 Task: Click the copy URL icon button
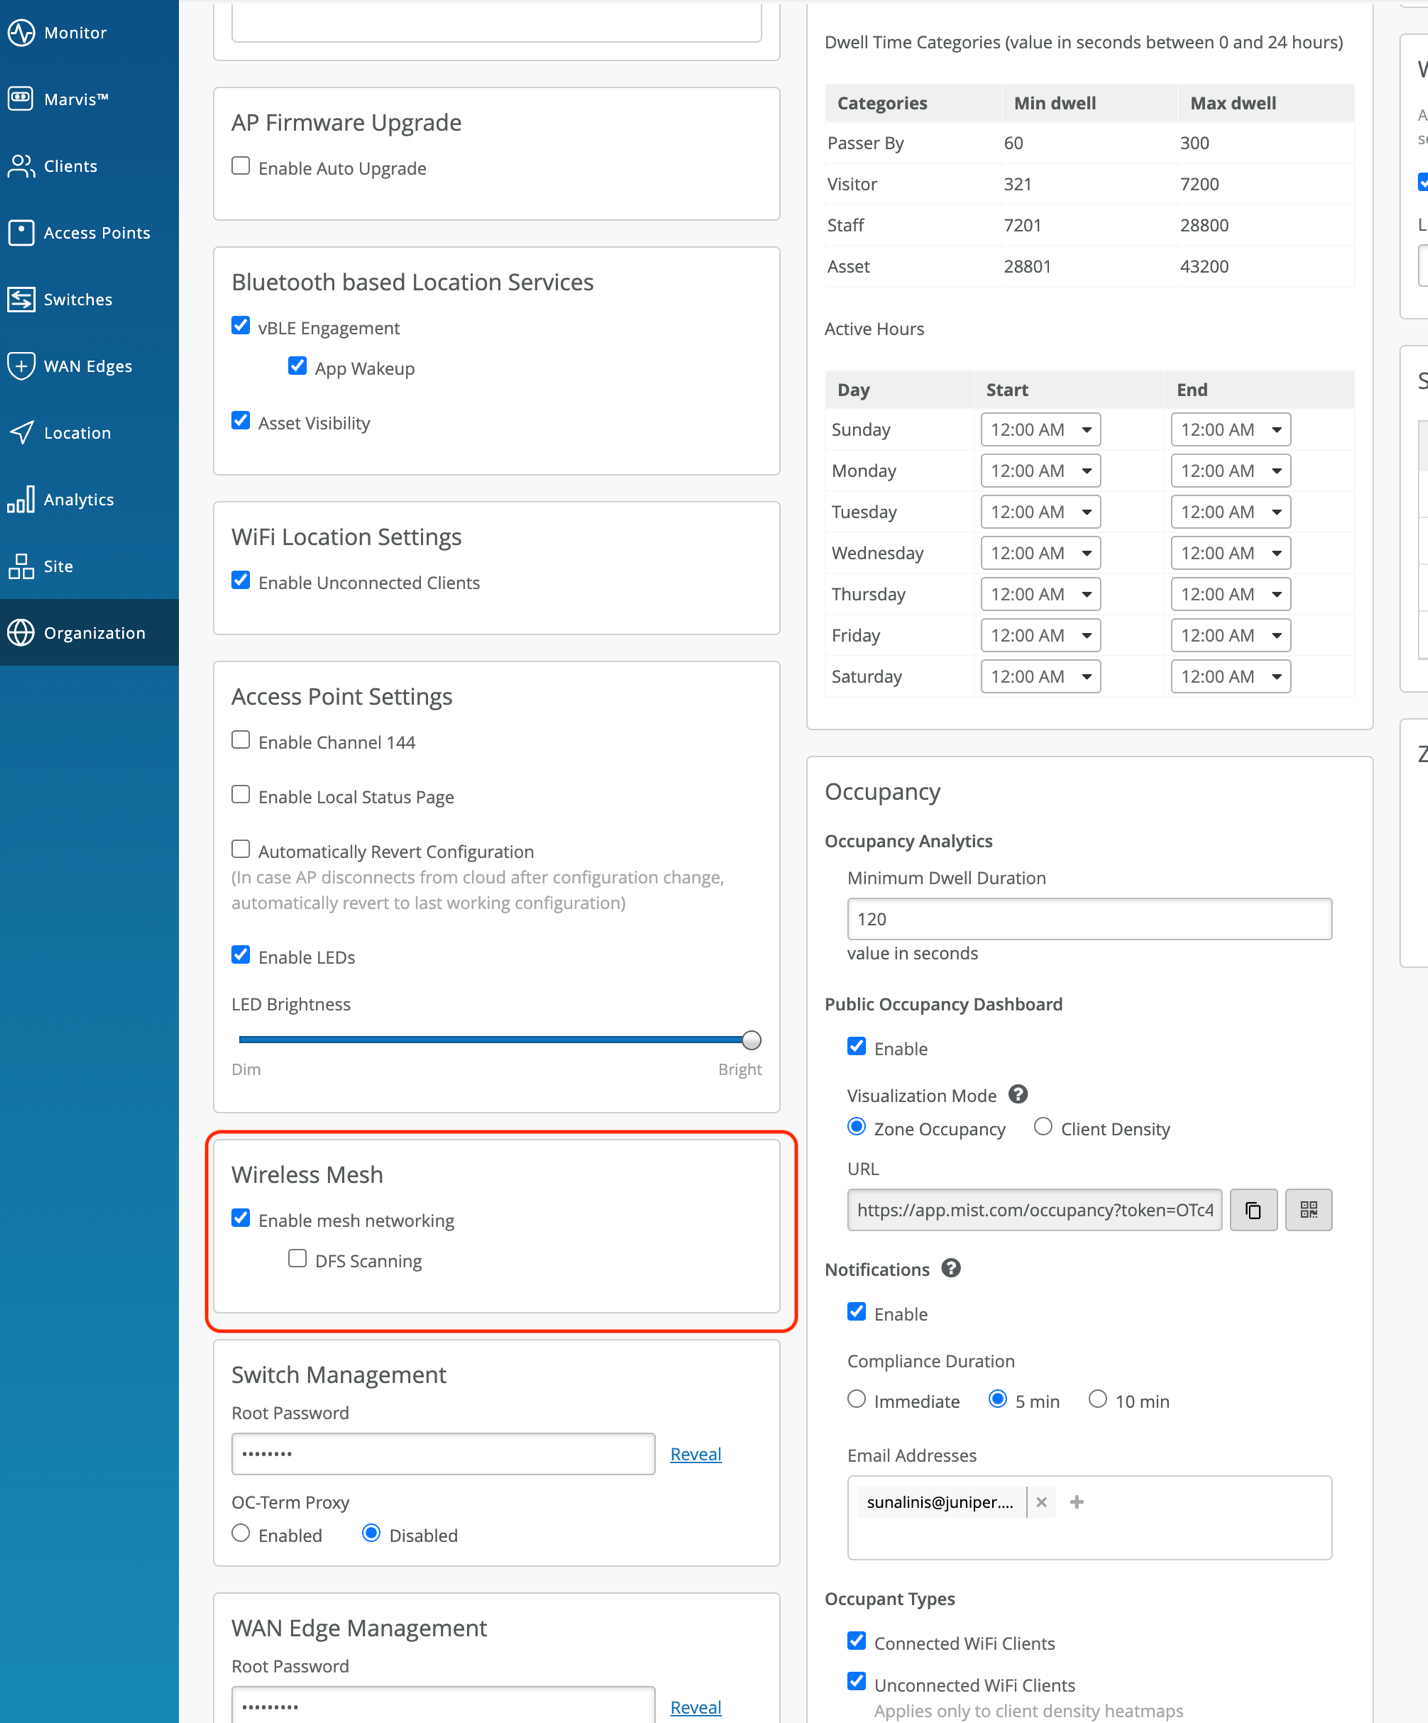(x=1253, y=1210)
